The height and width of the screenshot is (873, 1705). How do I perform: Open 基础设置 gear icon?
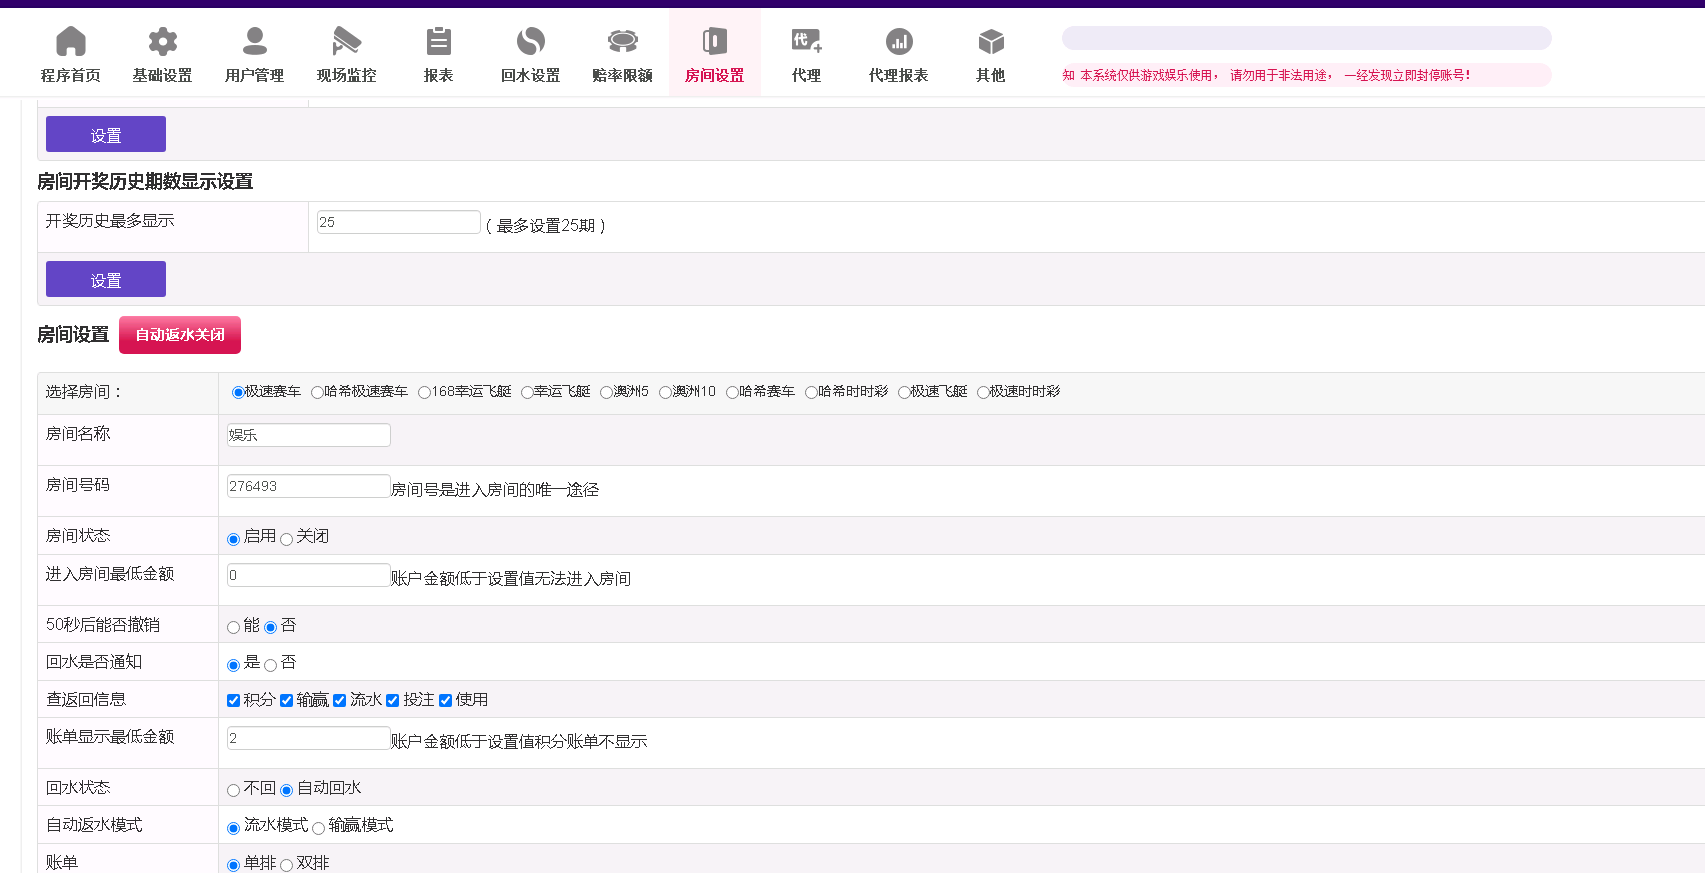[x=162, y=42]
